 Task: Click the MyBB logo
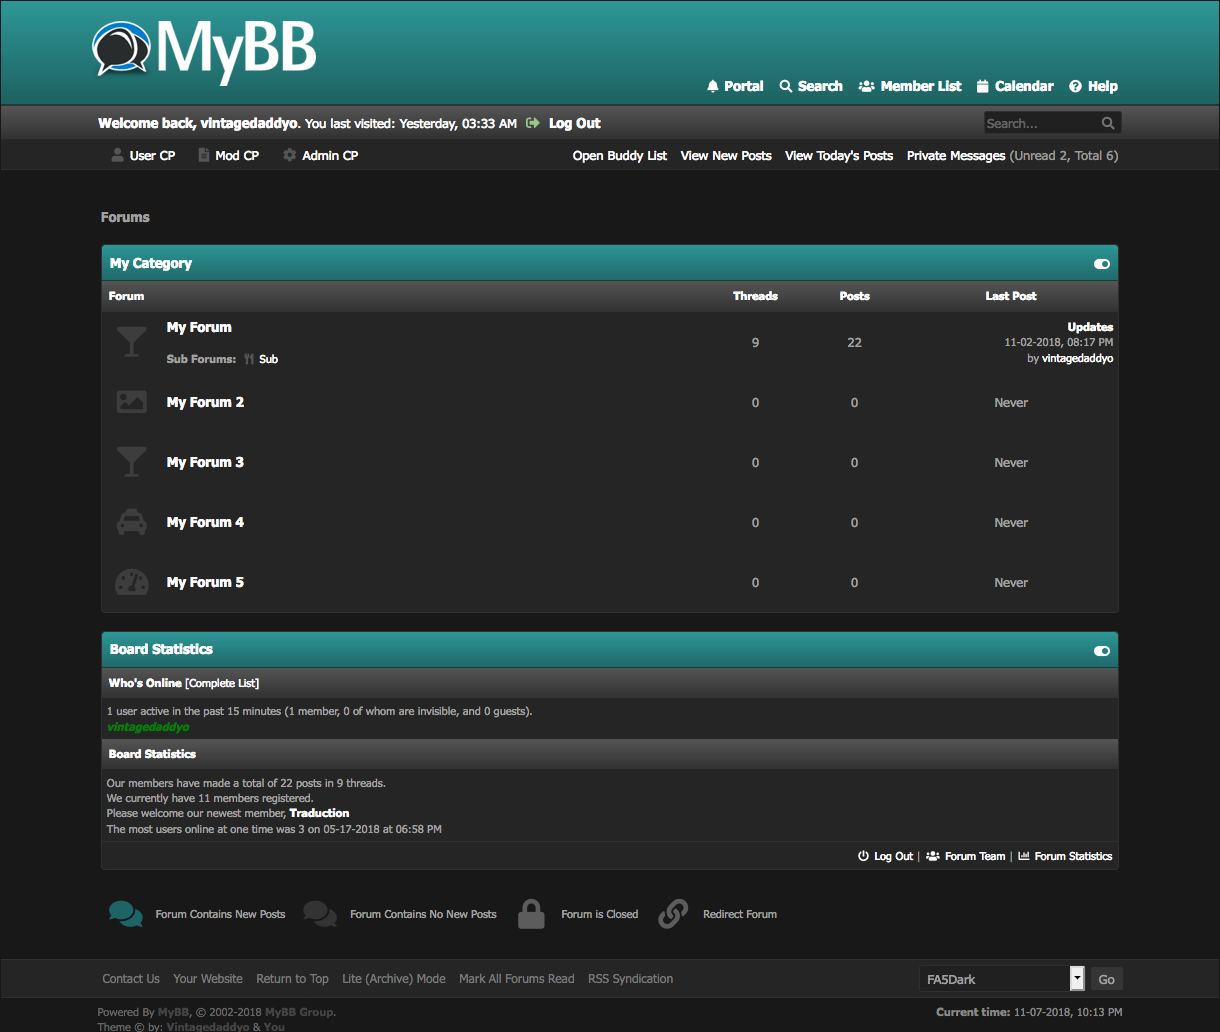click(x=205, y=49)
